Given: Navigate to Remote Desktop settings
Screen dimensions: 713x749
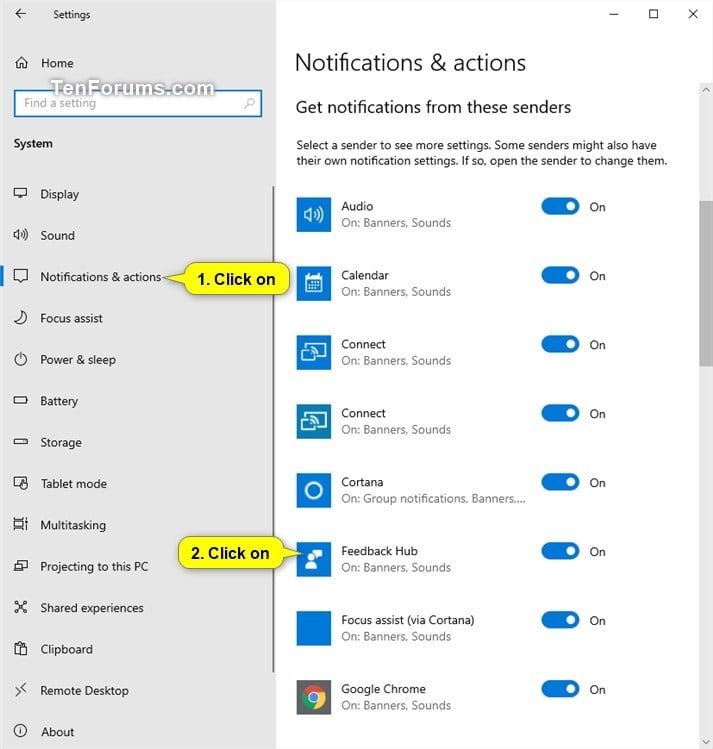Looking at the screenshot, I should tap(85, 690).
